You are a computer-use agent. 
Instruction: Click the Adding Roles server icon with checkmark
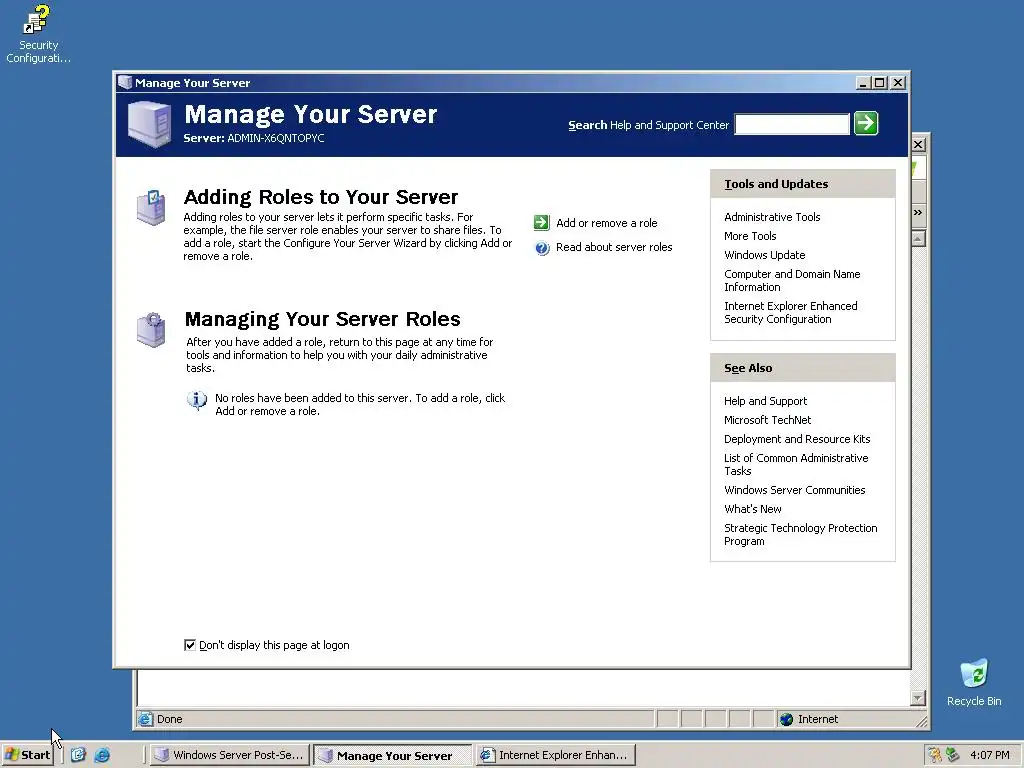[x=152, y=208]
